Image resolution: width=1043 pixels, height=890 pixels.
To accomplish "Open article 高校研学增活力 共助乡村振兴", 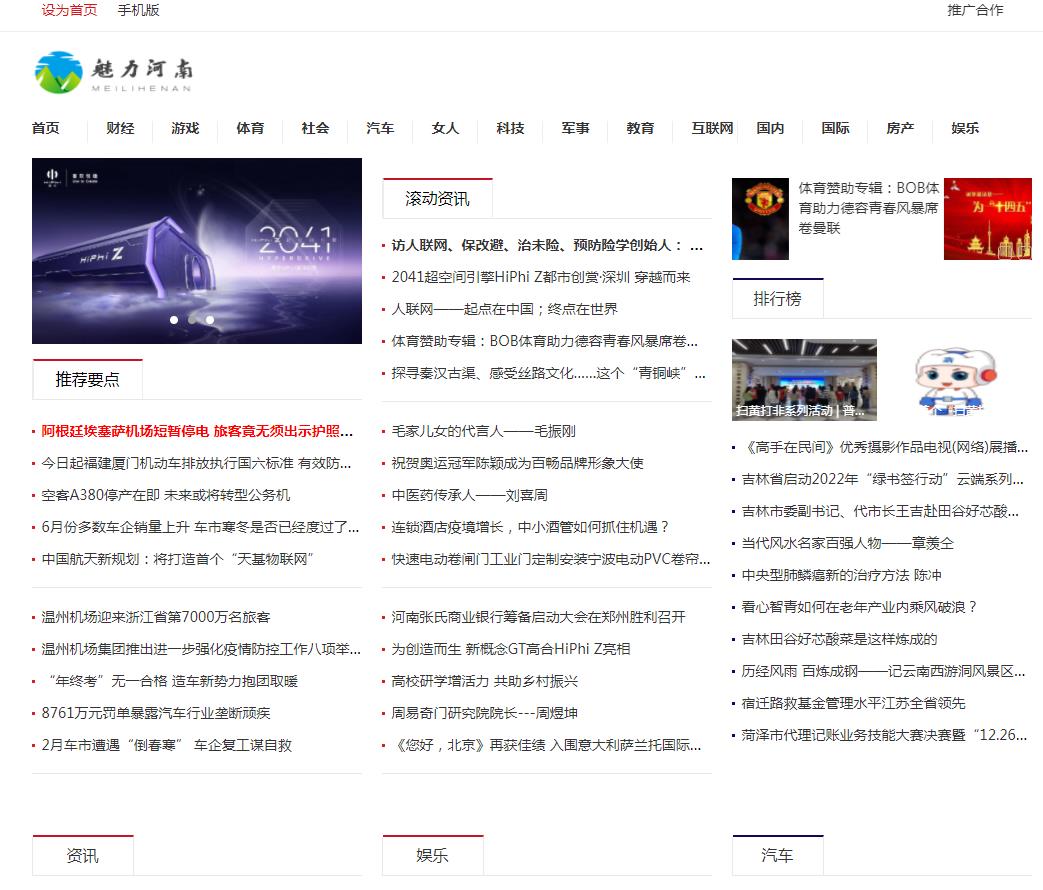I will pos(484,681).
